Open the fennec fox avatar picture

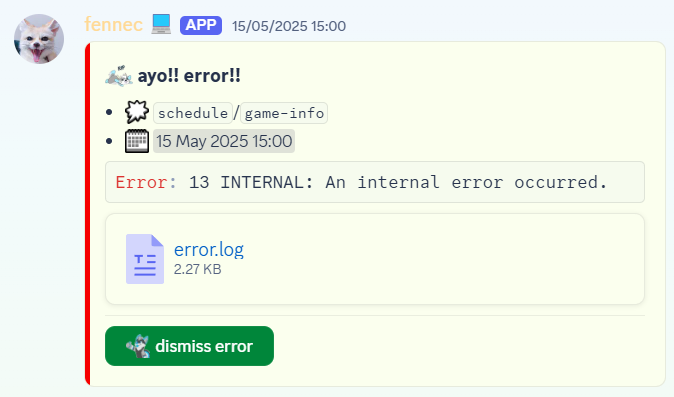pos(39,39)
